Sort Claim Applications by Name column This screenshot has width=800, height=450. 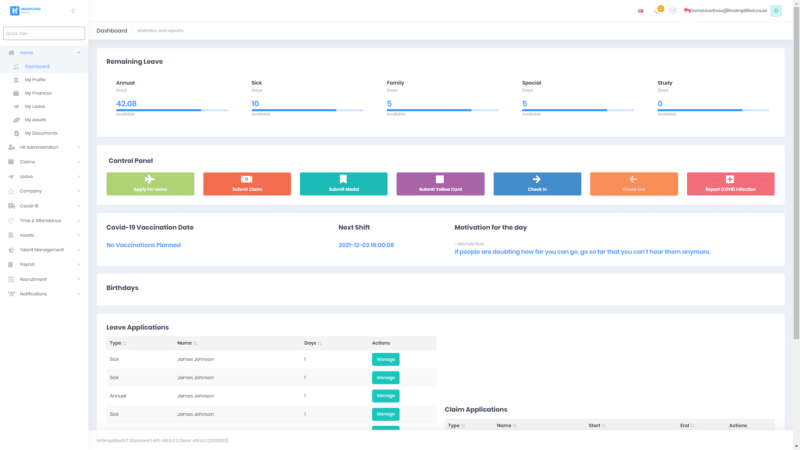click(x=514, y=426)
